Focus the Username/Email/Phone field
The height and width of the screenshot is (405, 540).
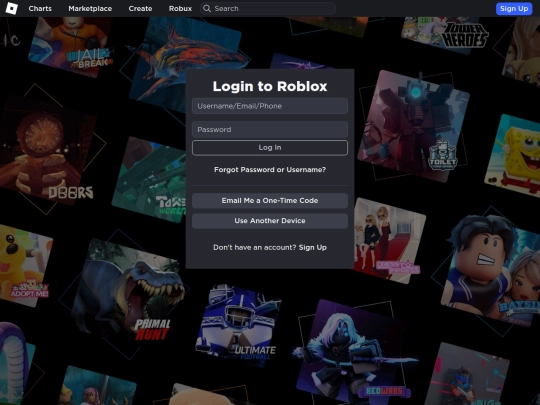click(270, 106)
